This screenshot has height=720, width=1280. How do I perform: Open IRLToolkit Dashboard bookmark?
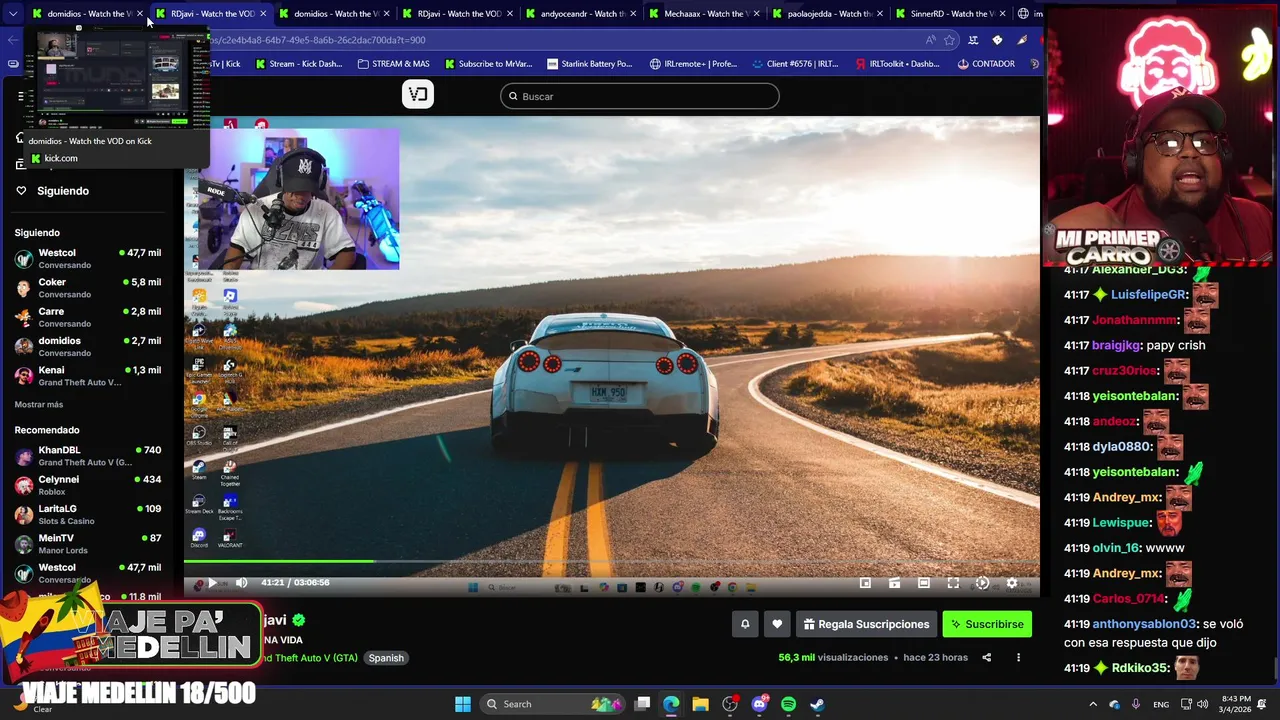coord(898,64)
